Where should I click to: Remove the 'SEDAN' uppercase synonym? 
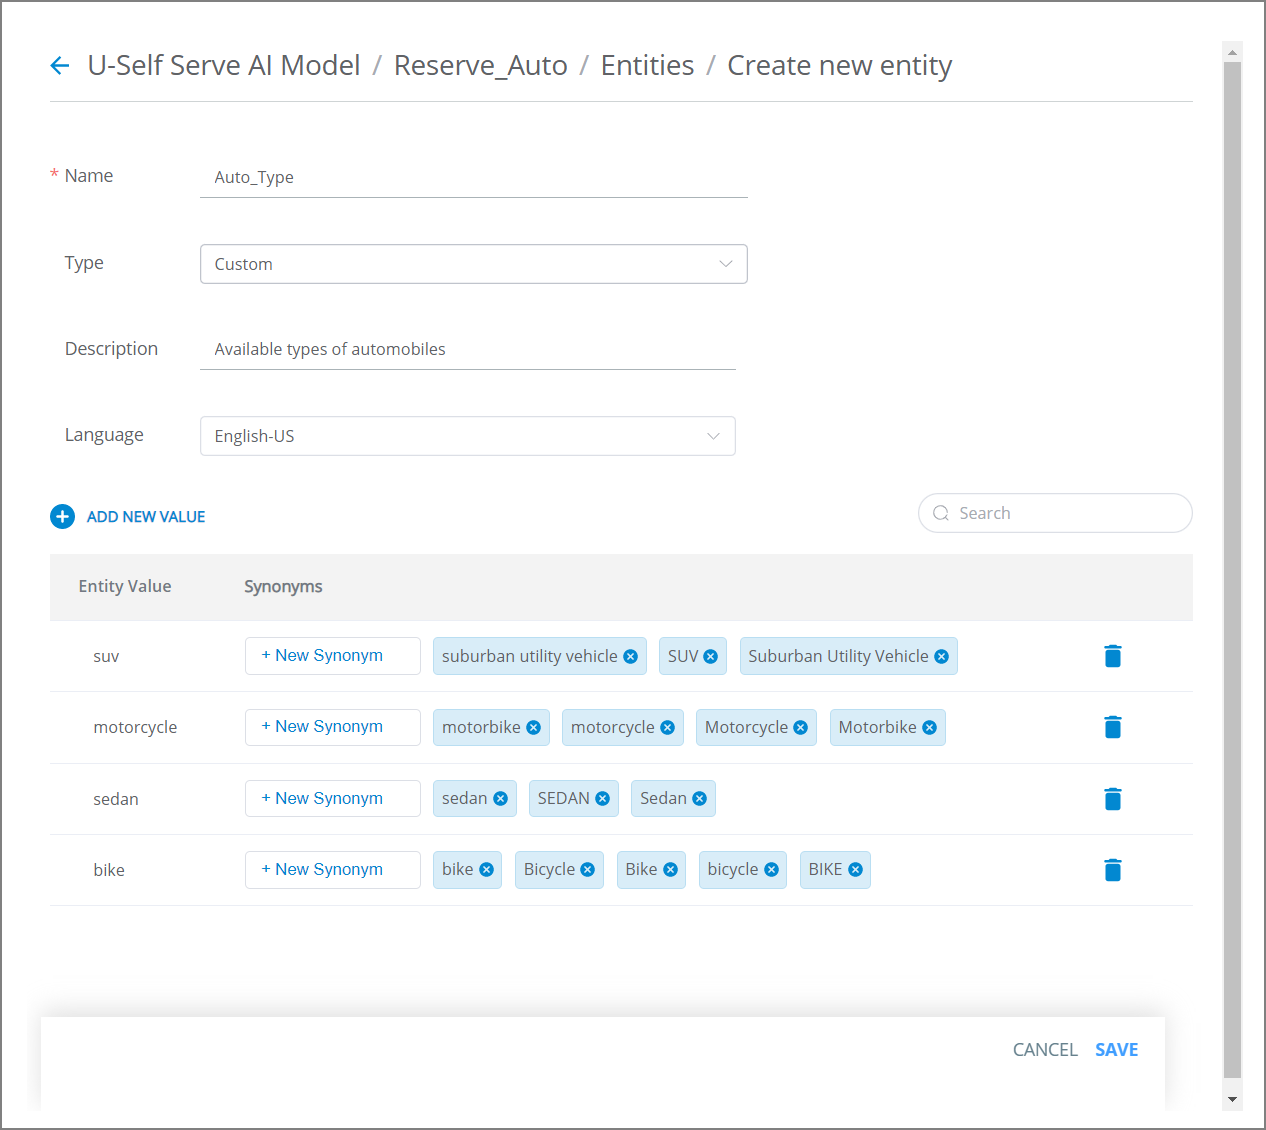pyautogui.click(x=603, y=799)
